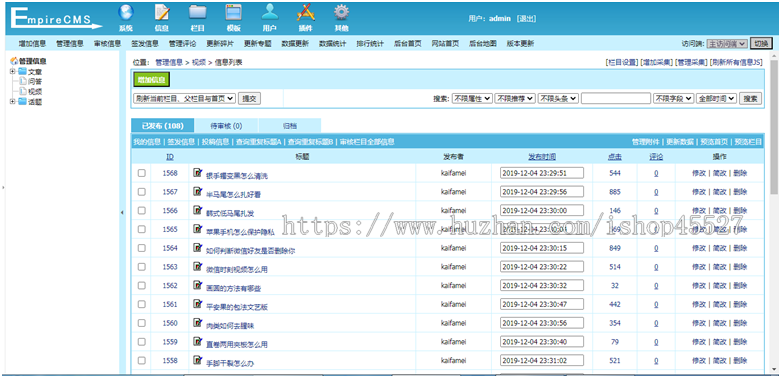Open the 插件 plugin icon
Screen dimensions: 781x378
coord(305,13)
